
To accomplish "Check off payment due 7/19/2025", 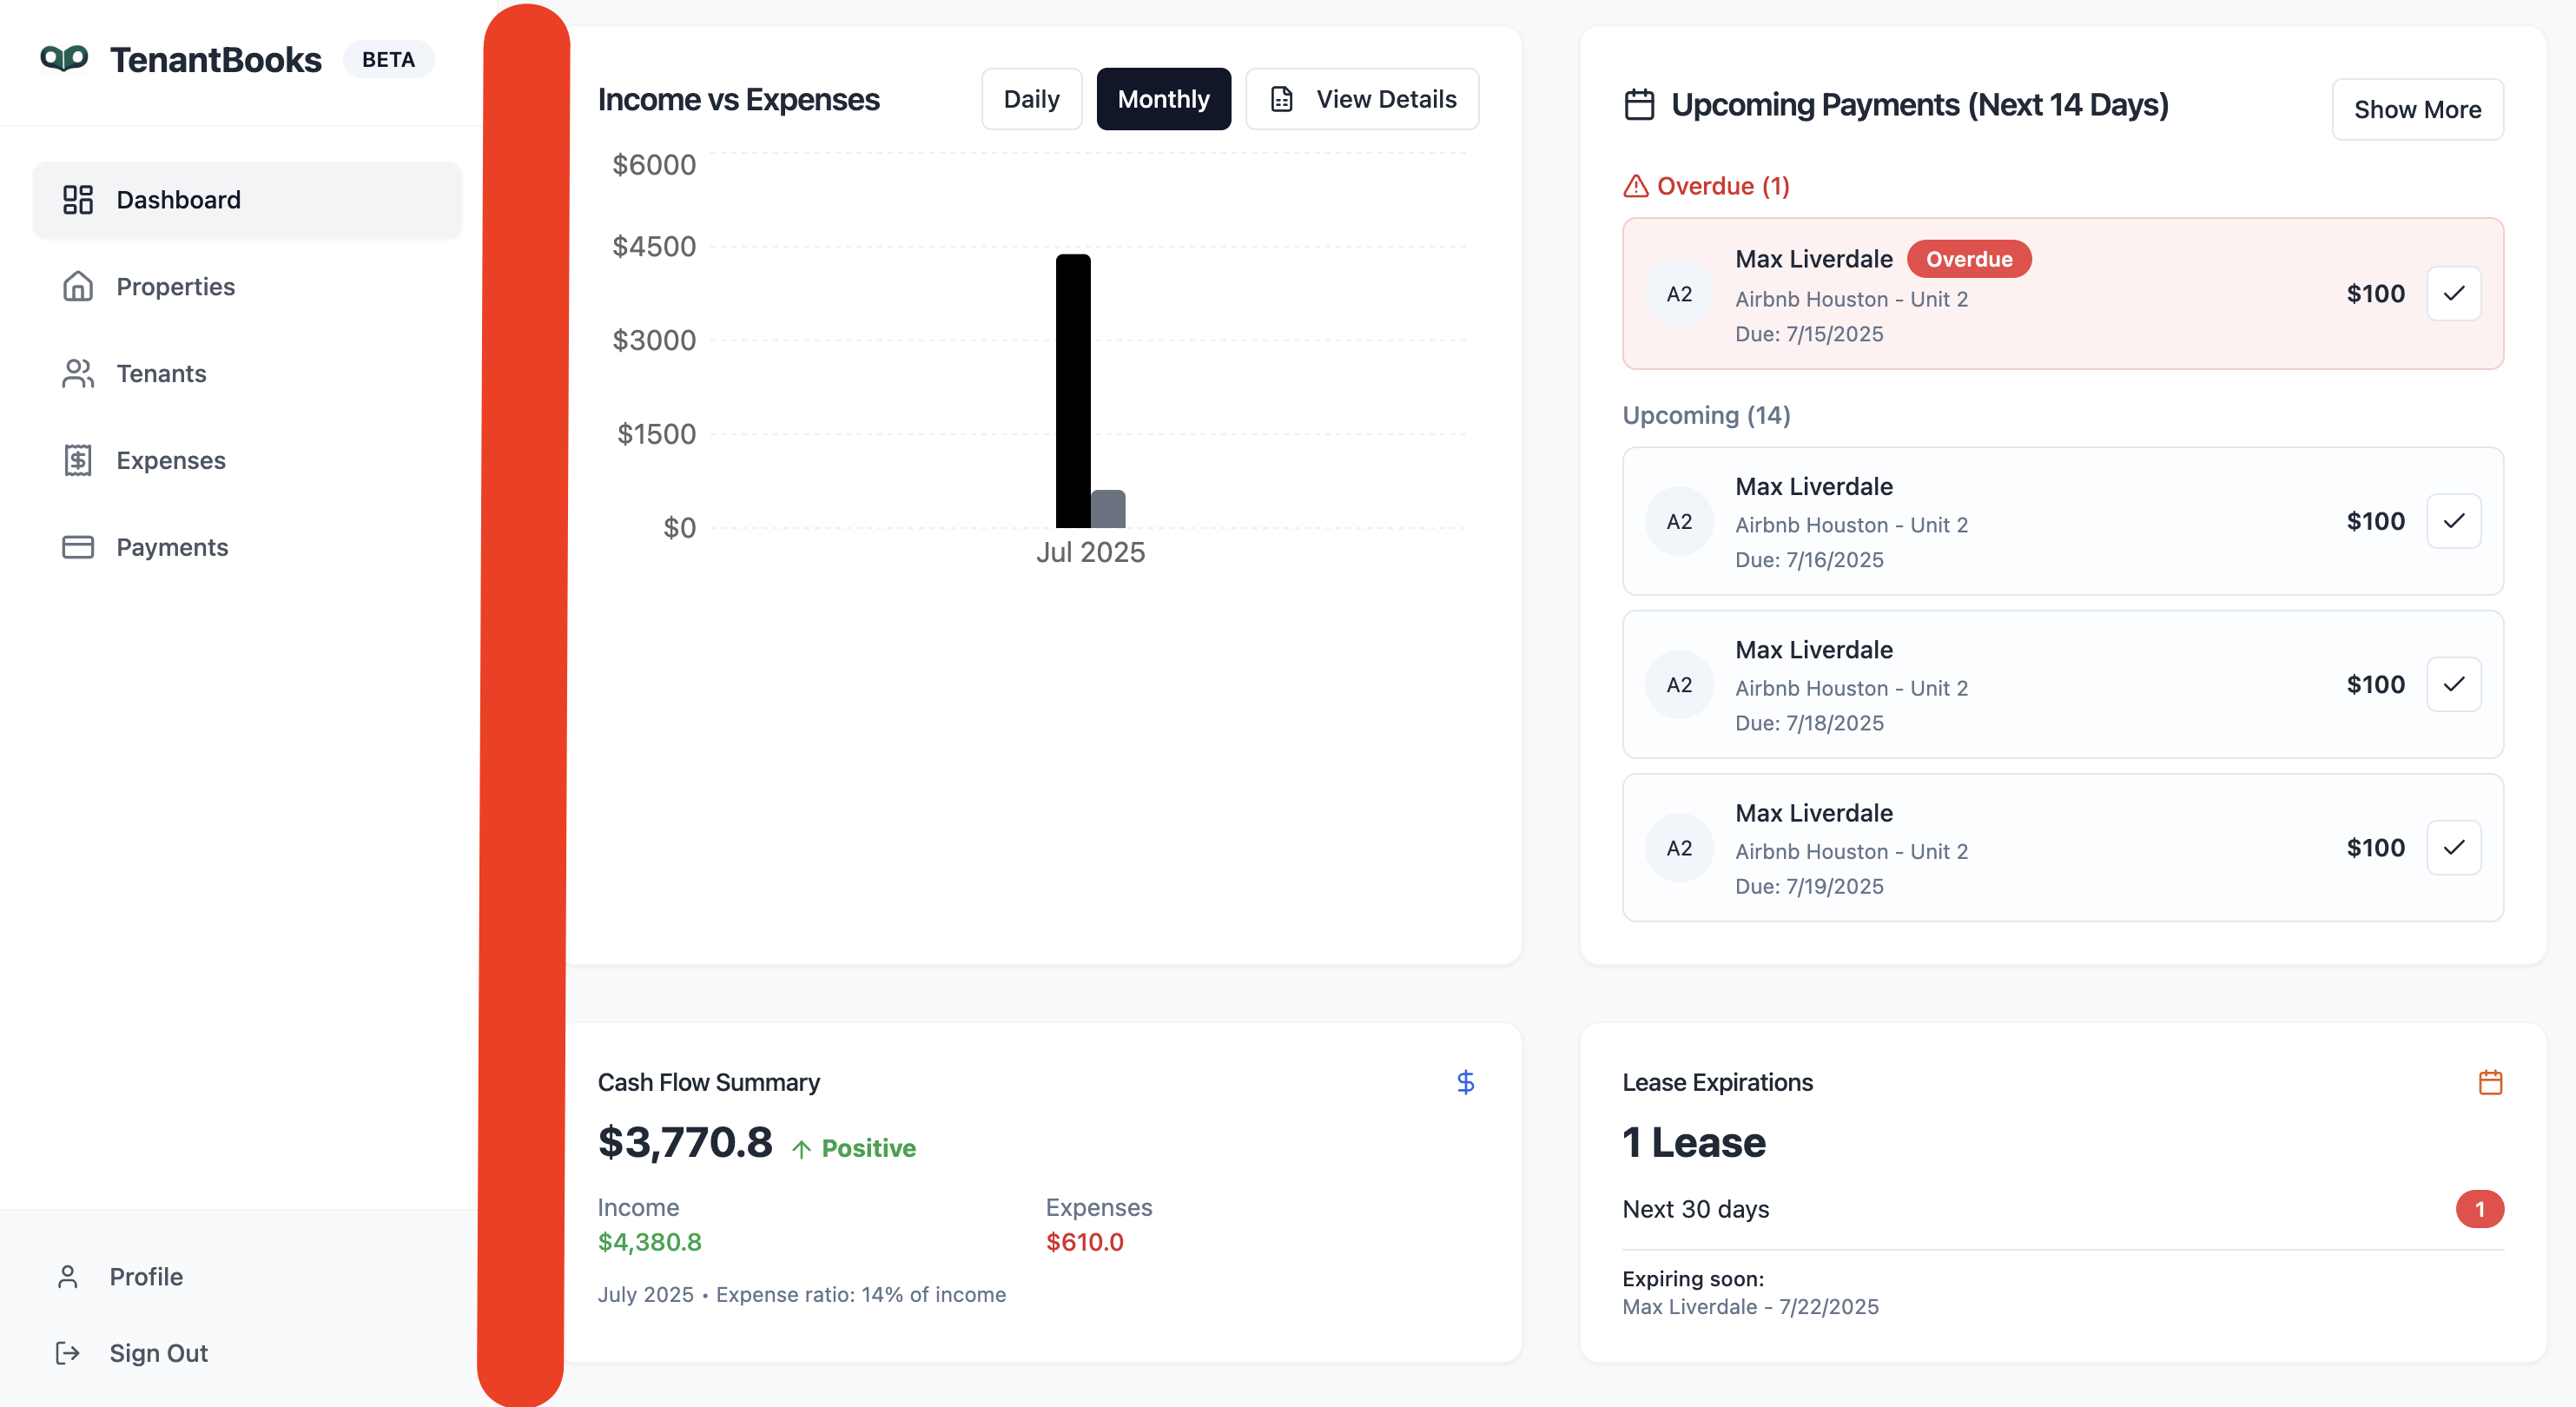I will (2454, 848).
